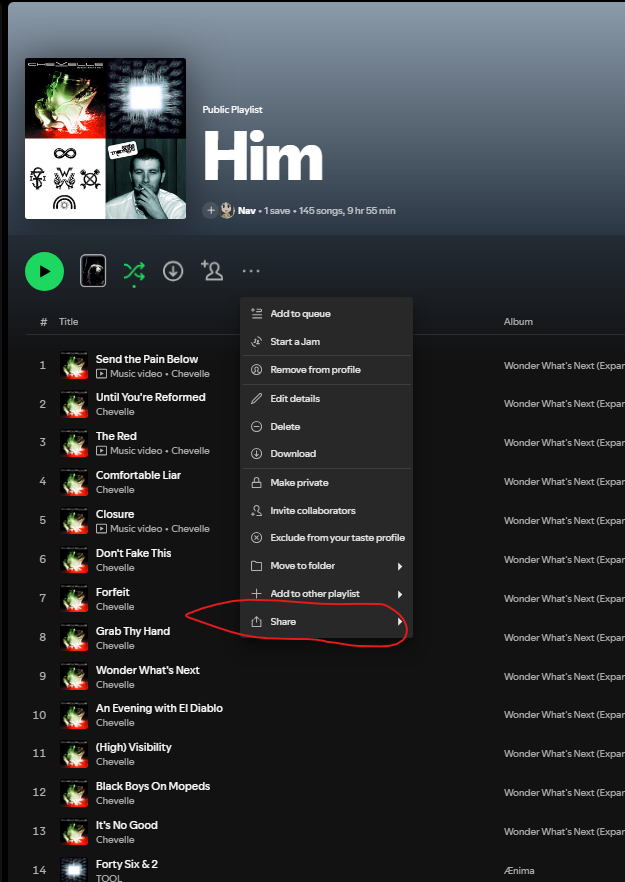Select the song Wonder What's Next

click(147, 670)
